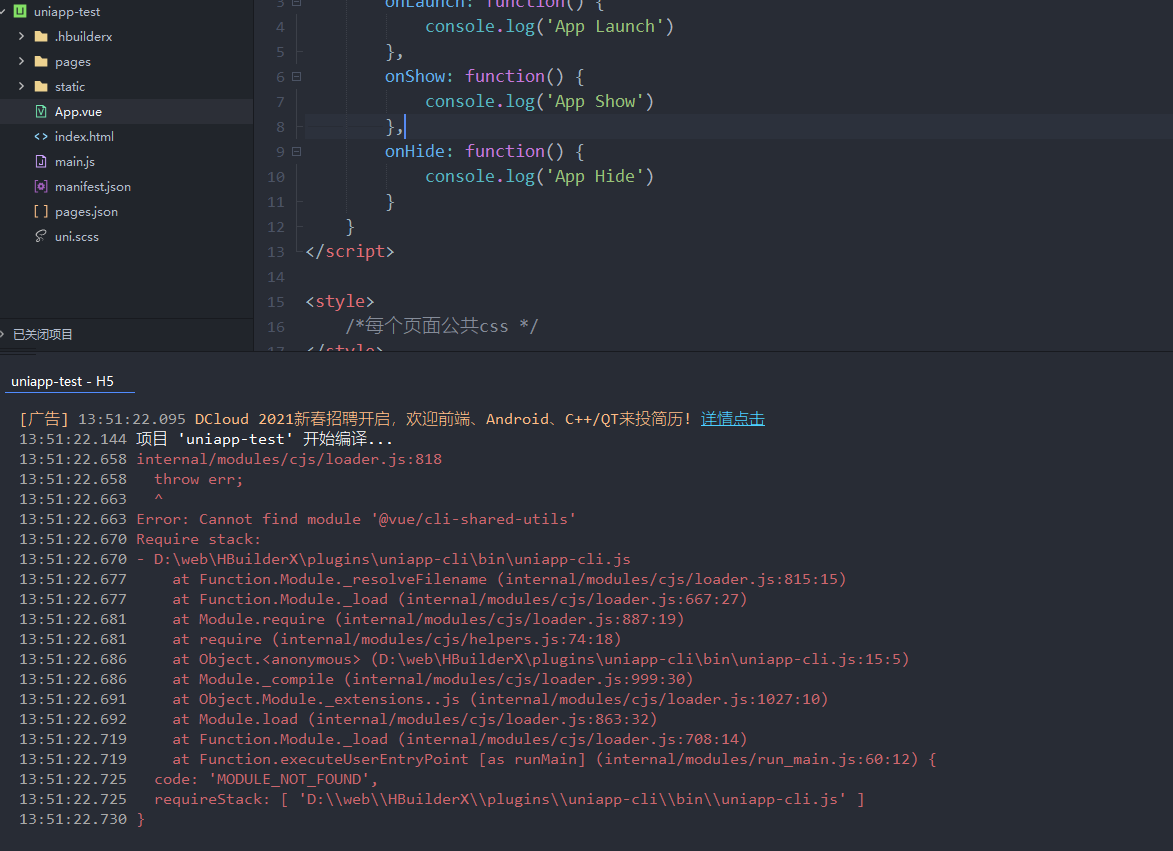Collapse the onHide function fold marker

[x=296, y=152]
